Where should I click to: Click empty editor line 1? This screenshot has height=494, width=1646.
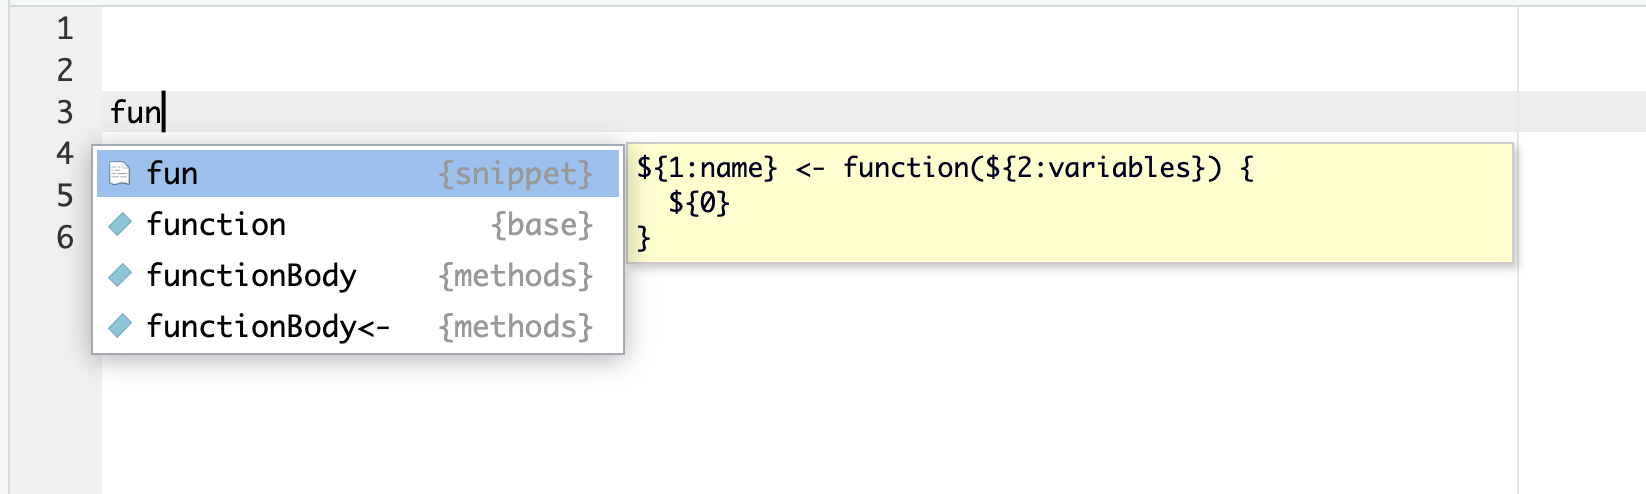(810, 28)
